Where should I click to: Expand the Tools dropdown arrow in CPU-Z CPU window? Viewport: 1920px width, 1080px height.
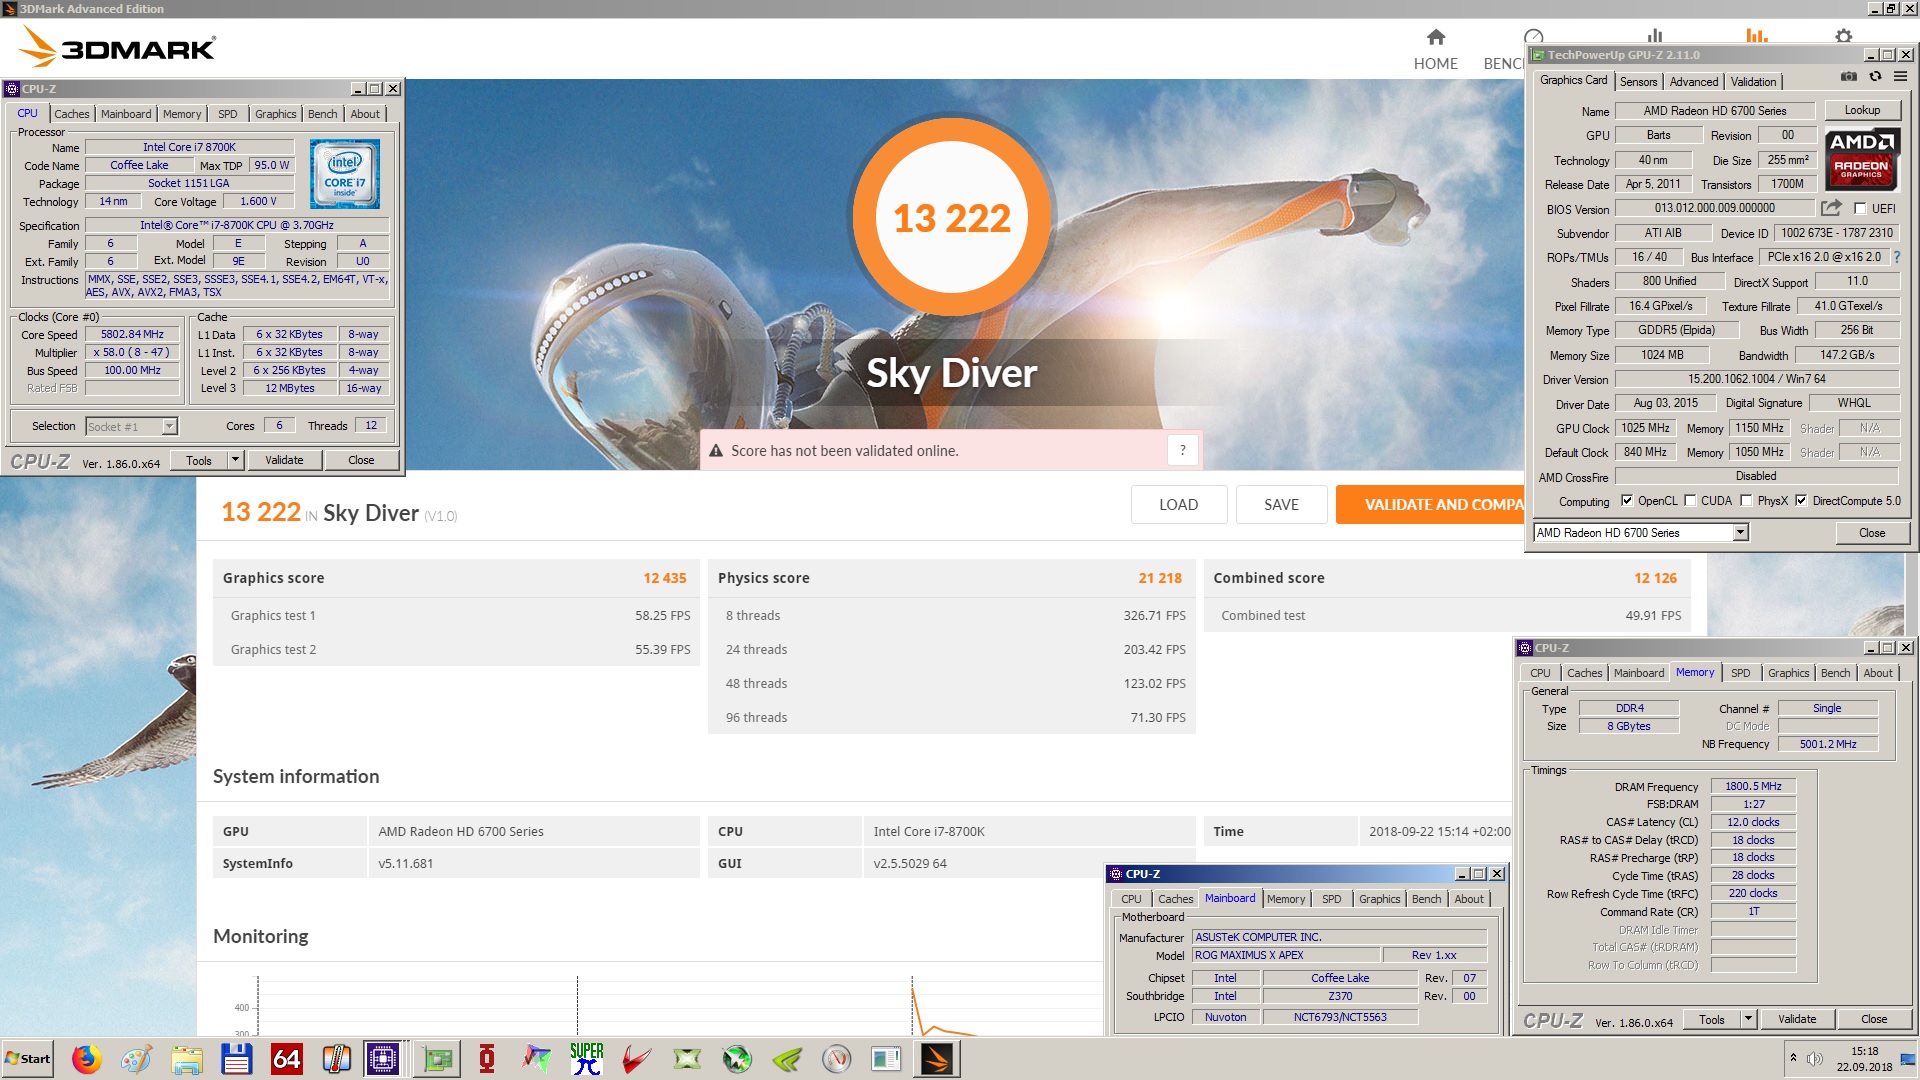(x=236, y=460)
